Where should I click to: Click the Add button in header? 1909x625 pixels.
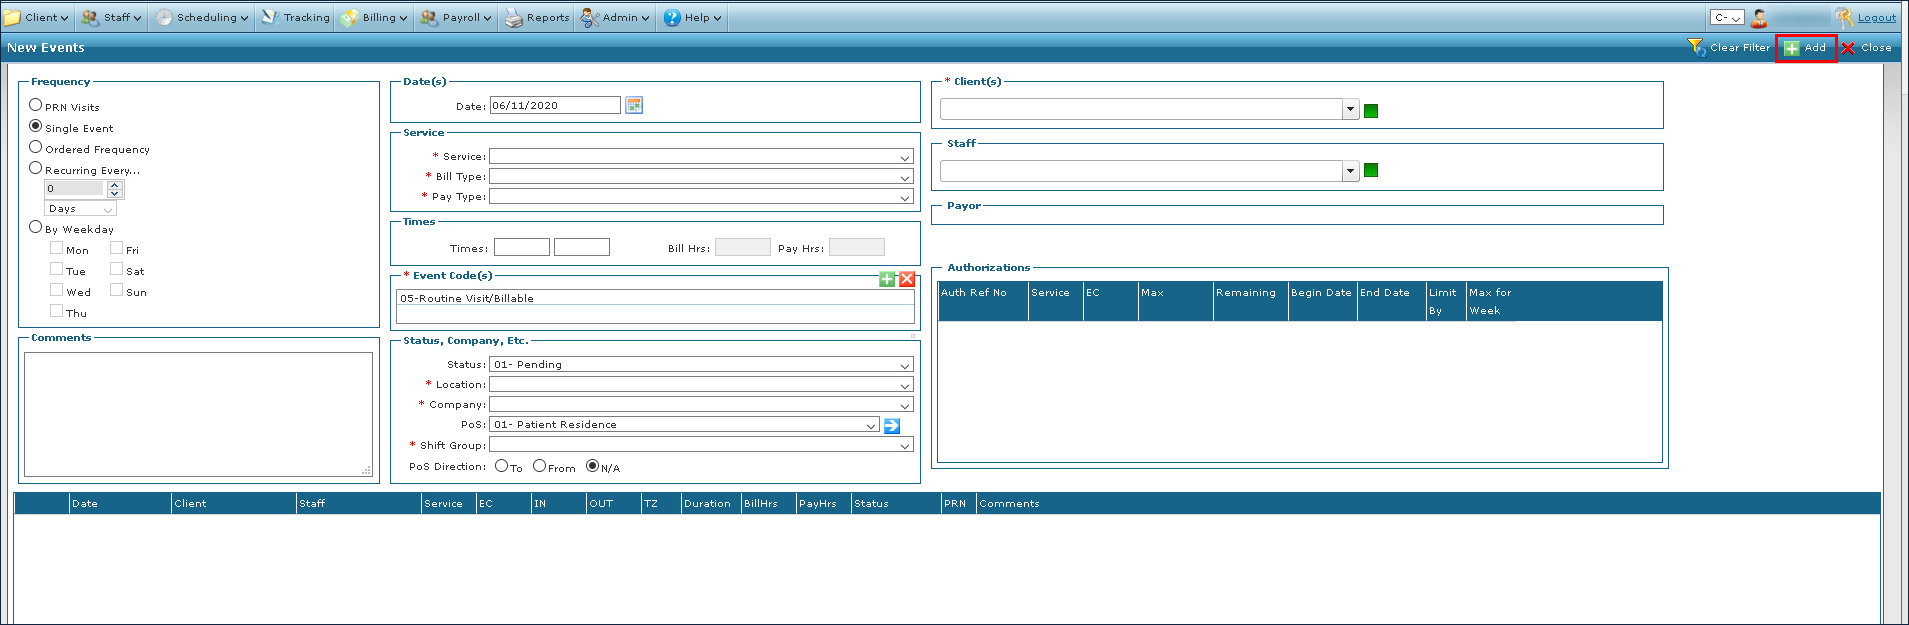point(1806,48)
